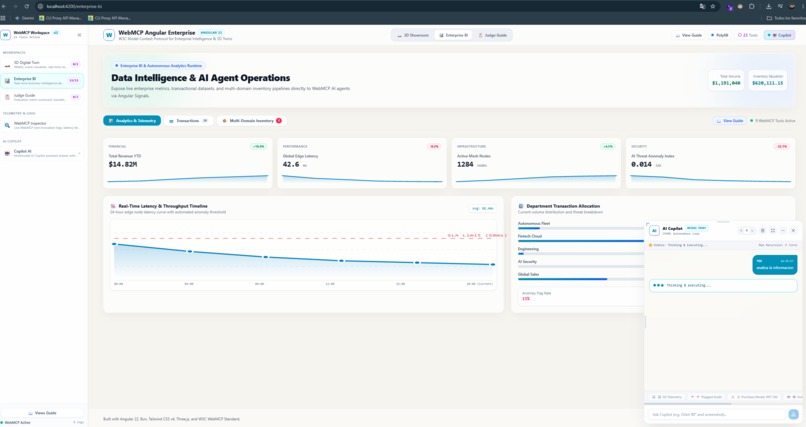Click the Purchase Model suggestion chip
This screenshot has height=427, width=806.
point(756,397)
